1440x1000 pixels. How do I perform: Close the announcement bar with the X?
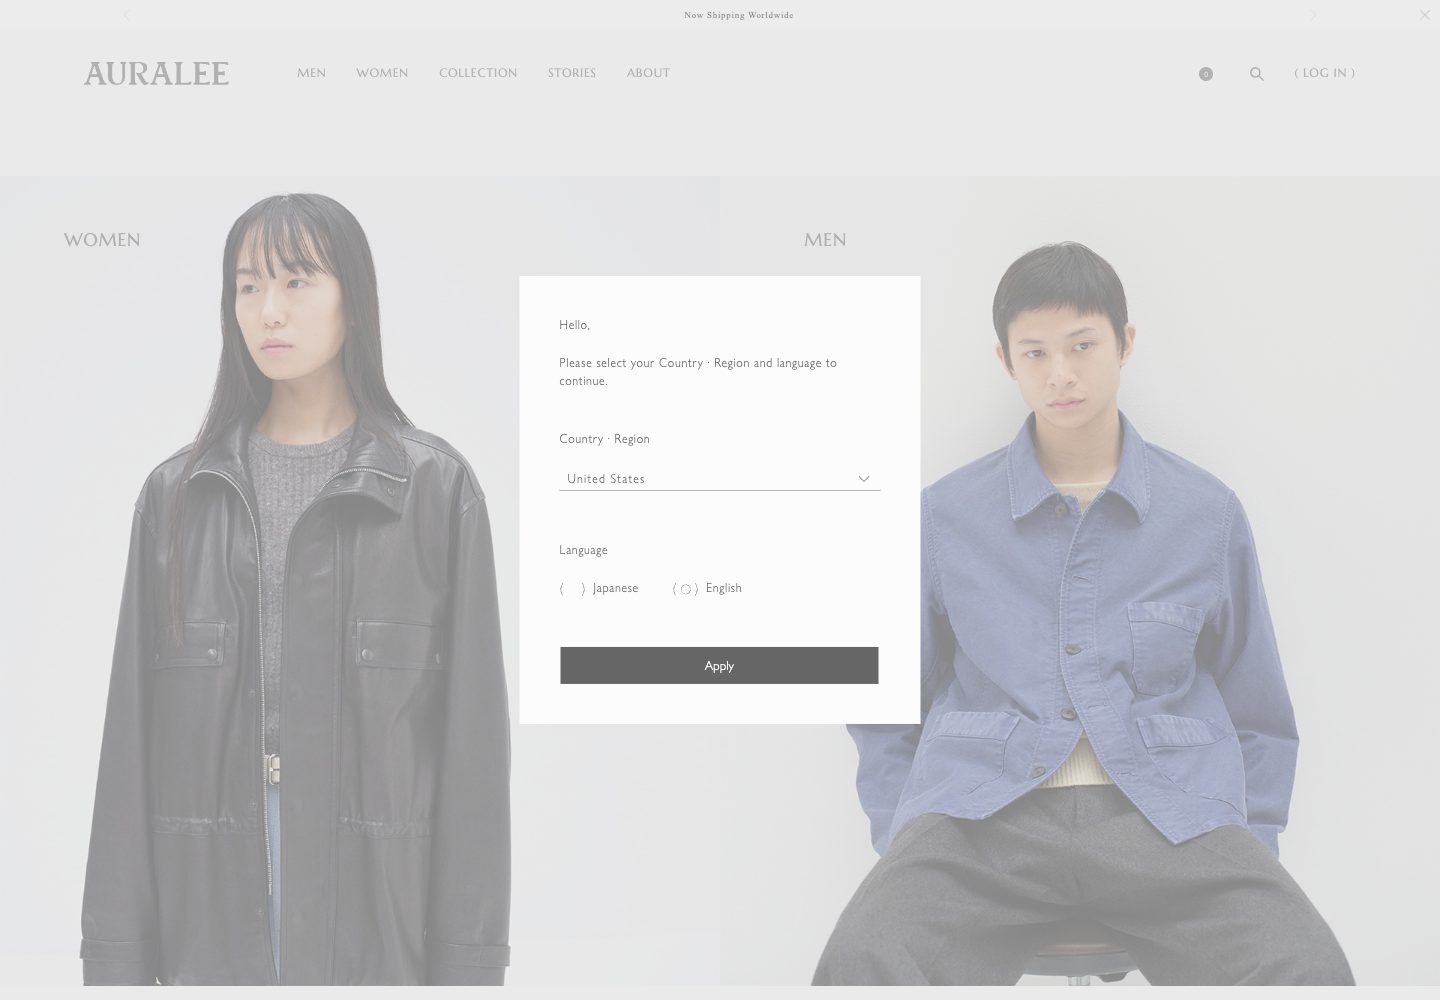tap(1425, 15)
